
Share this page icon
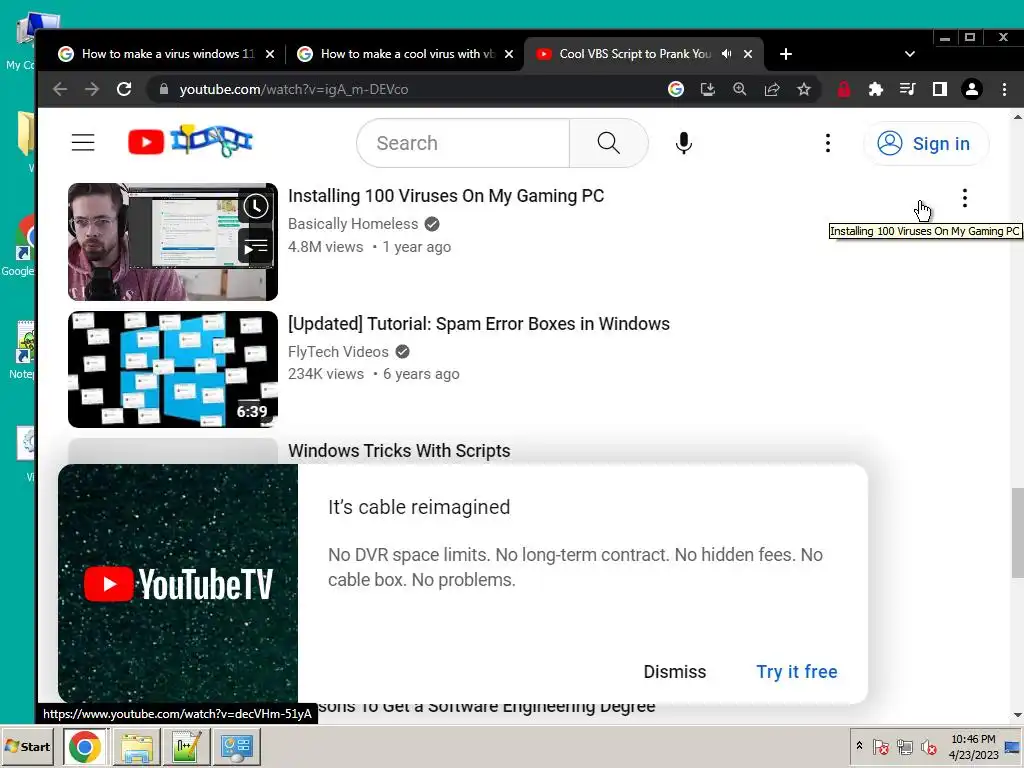(x=772, y=89)
